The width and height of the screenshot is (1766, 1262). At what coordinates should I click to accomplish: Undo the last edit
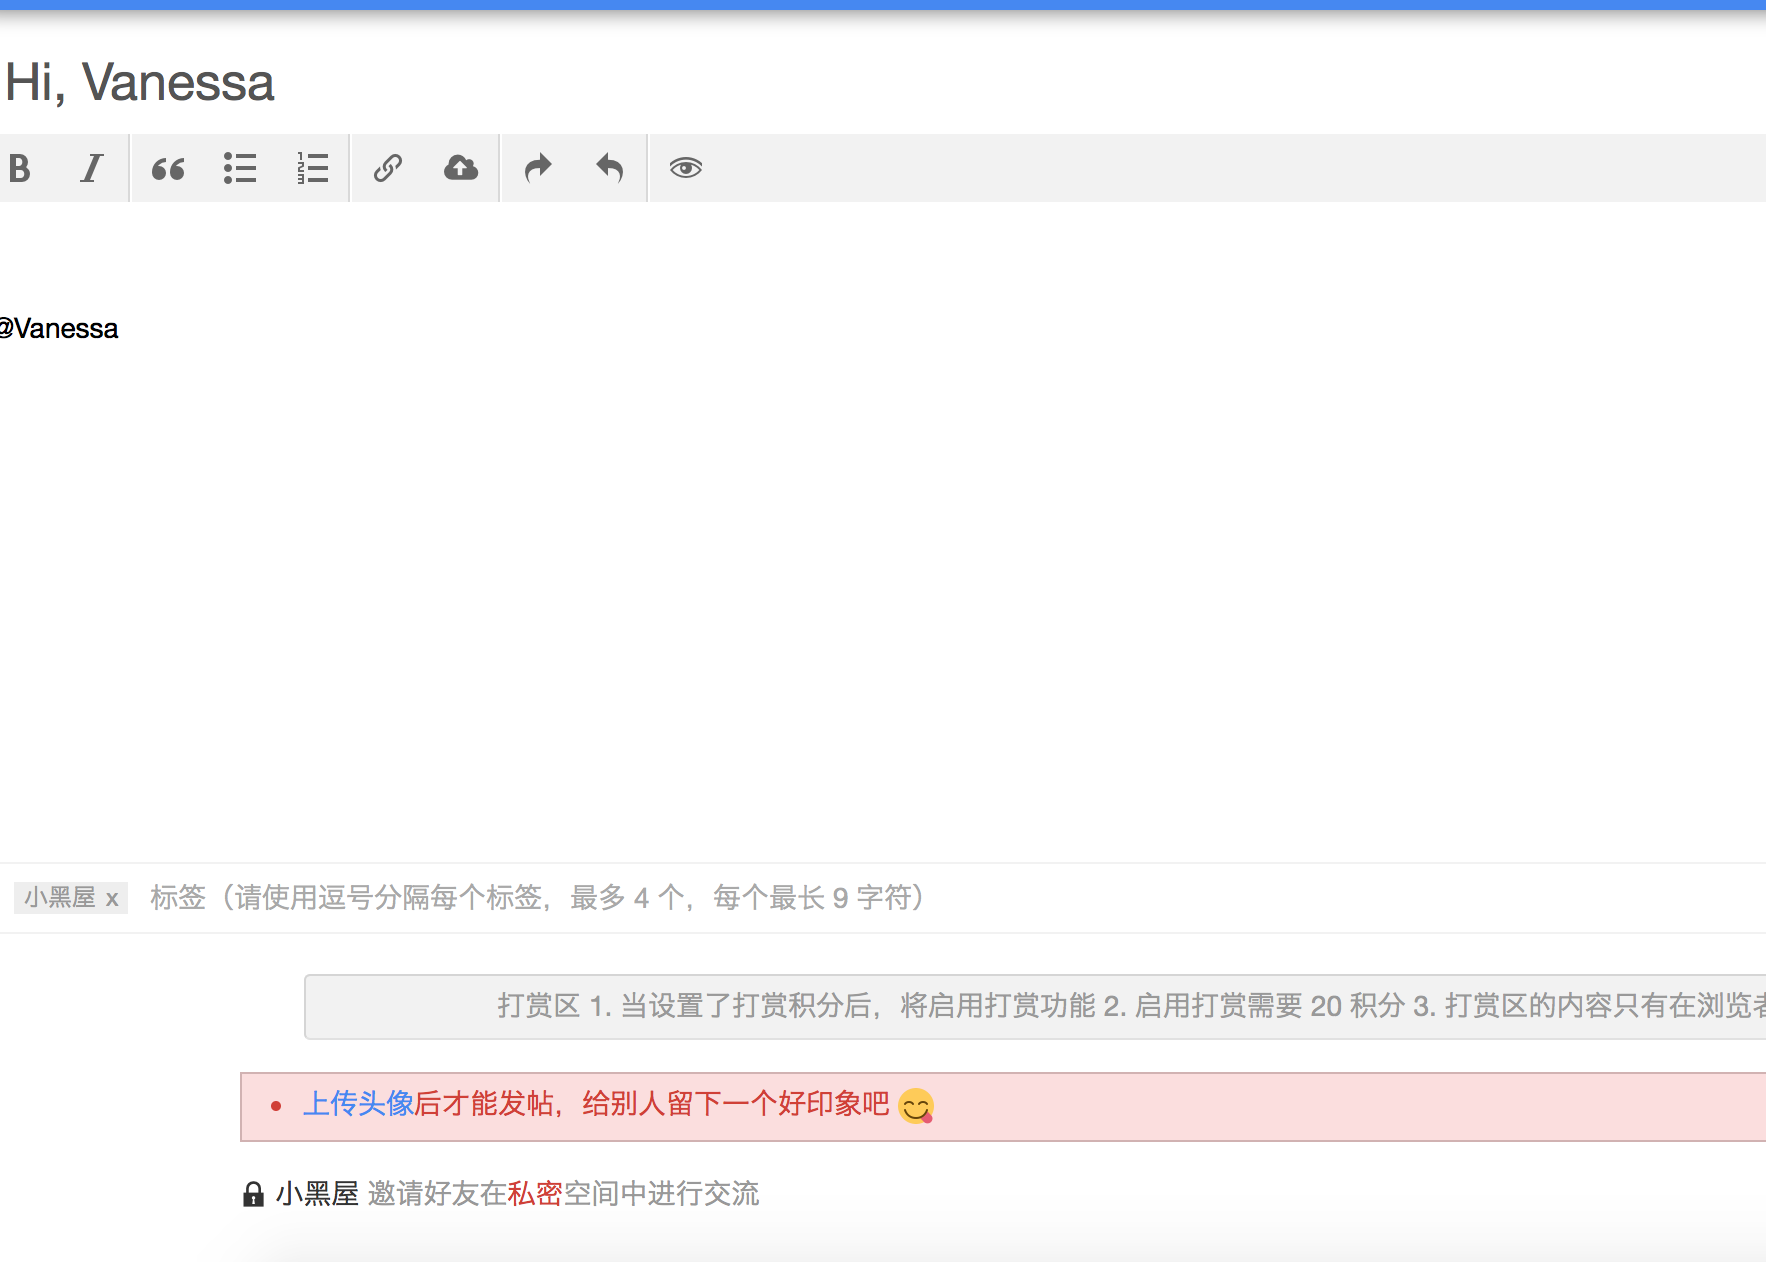coord(610,168)
